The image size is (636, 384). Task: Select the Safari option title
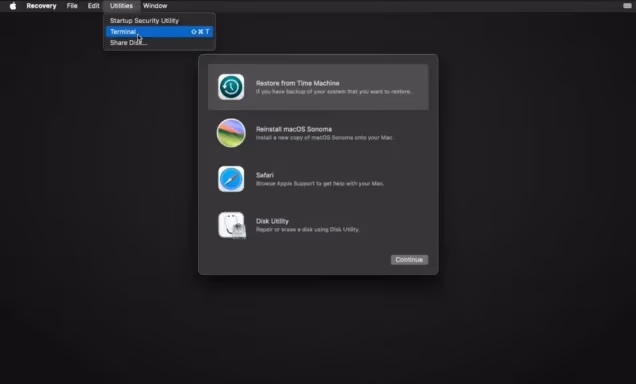[x=264, y=175]
